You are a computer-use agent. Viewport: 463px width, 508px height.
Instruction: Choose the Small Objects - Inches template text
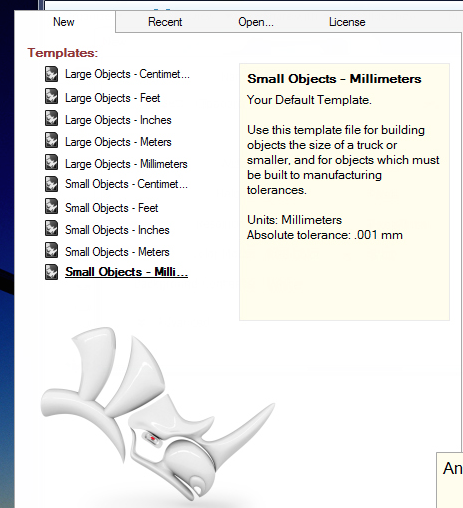117,230
